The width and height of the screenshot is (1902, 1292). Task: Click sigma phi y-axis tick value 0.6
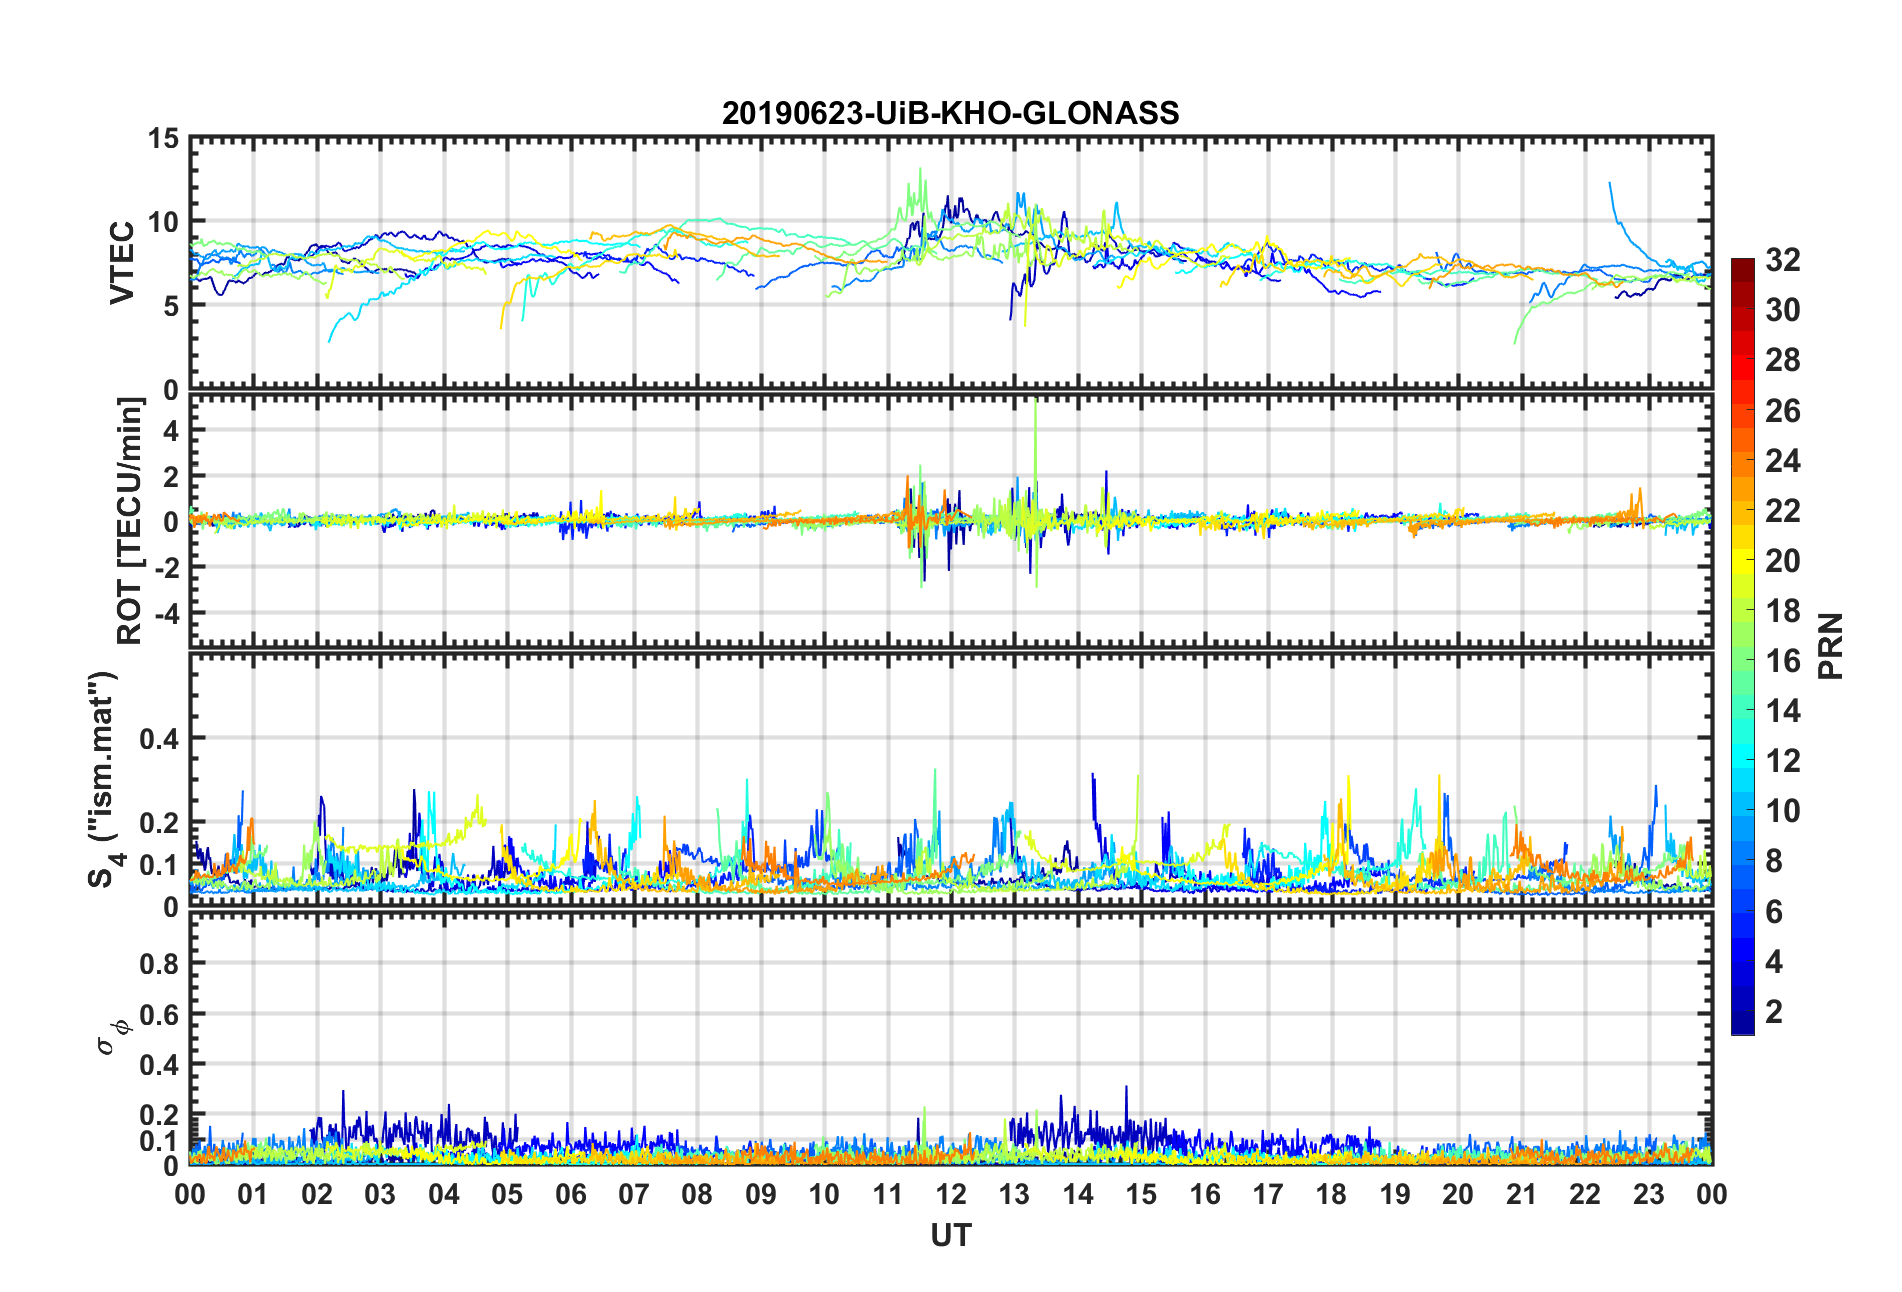159,1015
